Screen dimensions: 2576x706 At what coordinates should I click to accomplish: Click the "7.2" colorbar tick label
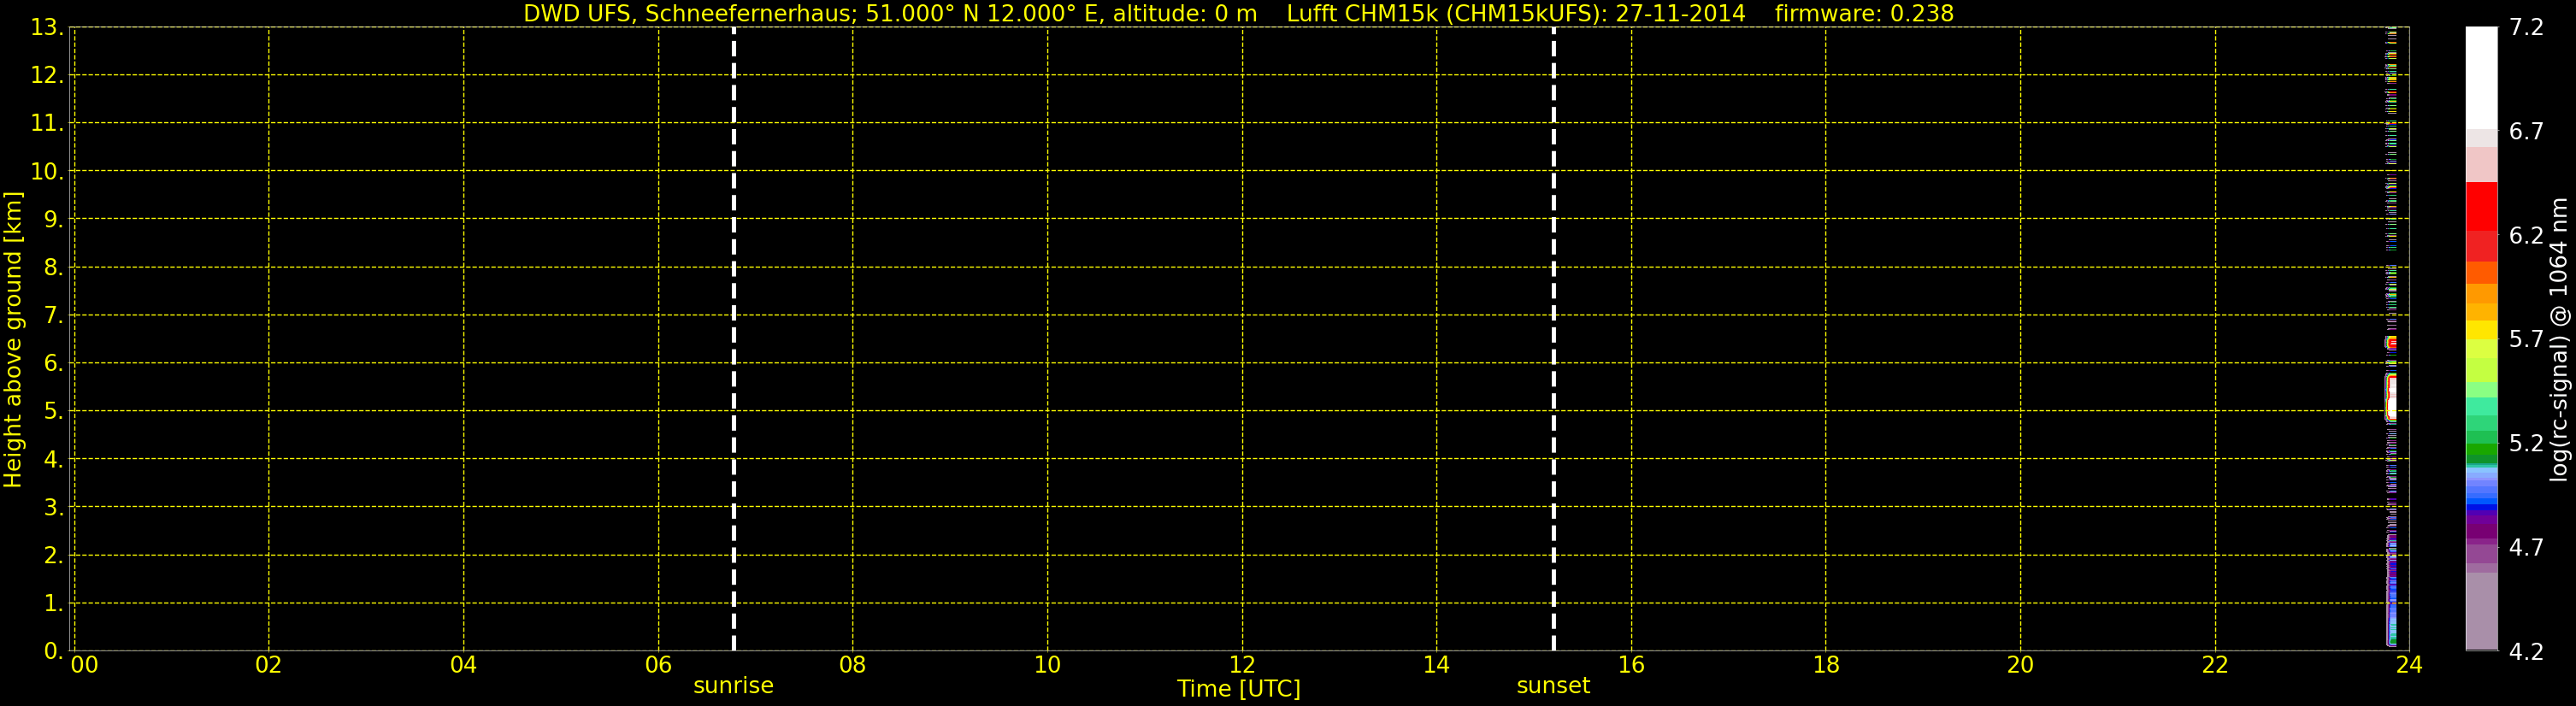click(2526, 28)
